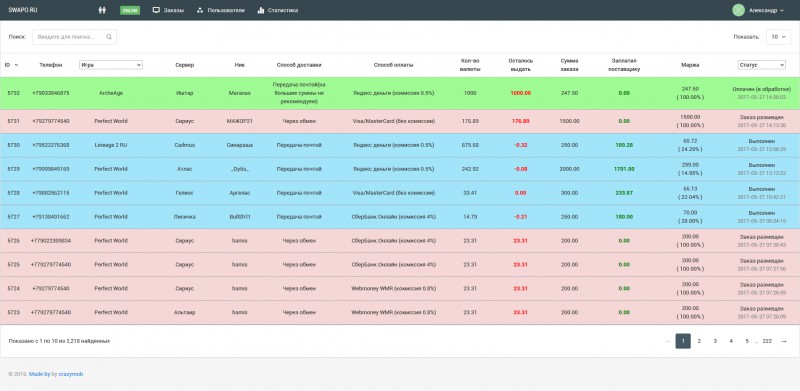Screen dimensions: 800x391
Task: Go to the next page arrow
Action: tap(784, 341)
